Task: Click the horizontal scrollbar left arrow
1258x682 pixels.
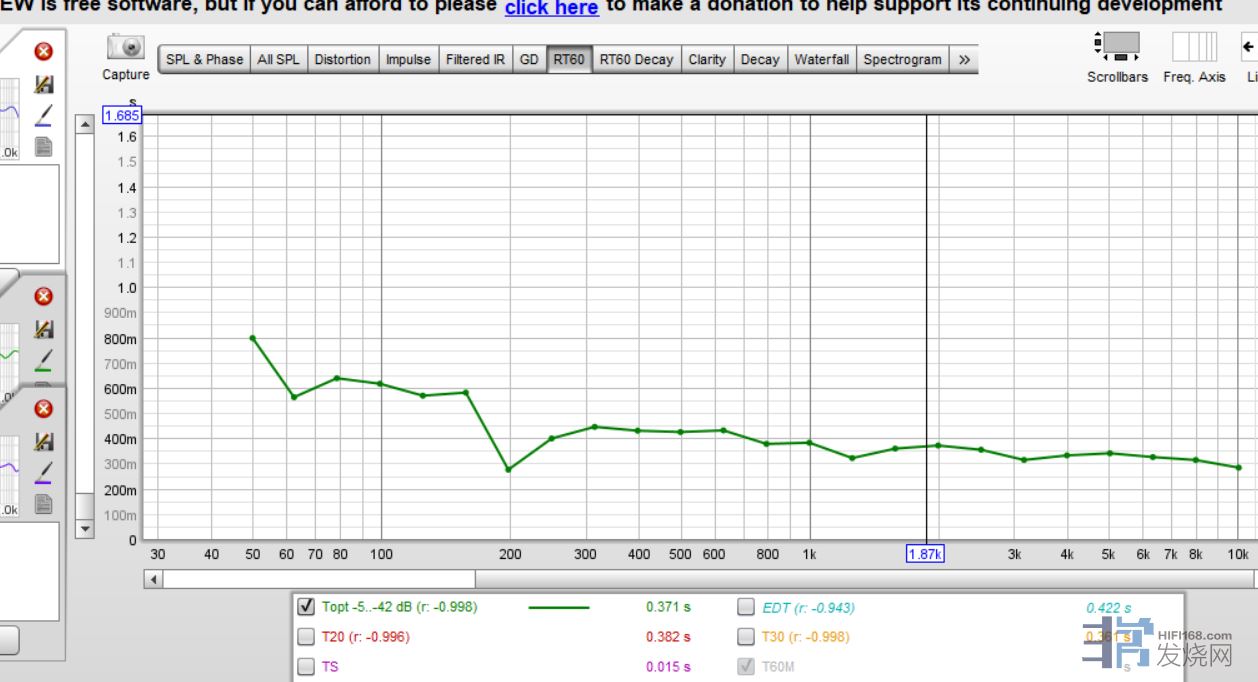Action: [x=154, y=579]
